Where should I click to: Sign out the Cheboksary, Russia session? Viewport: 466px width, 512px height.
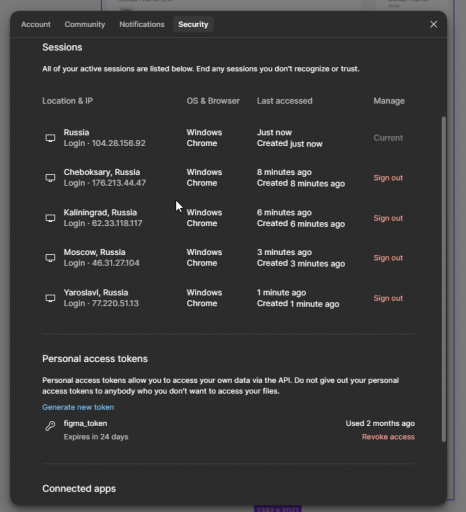[x=388, y=178]
